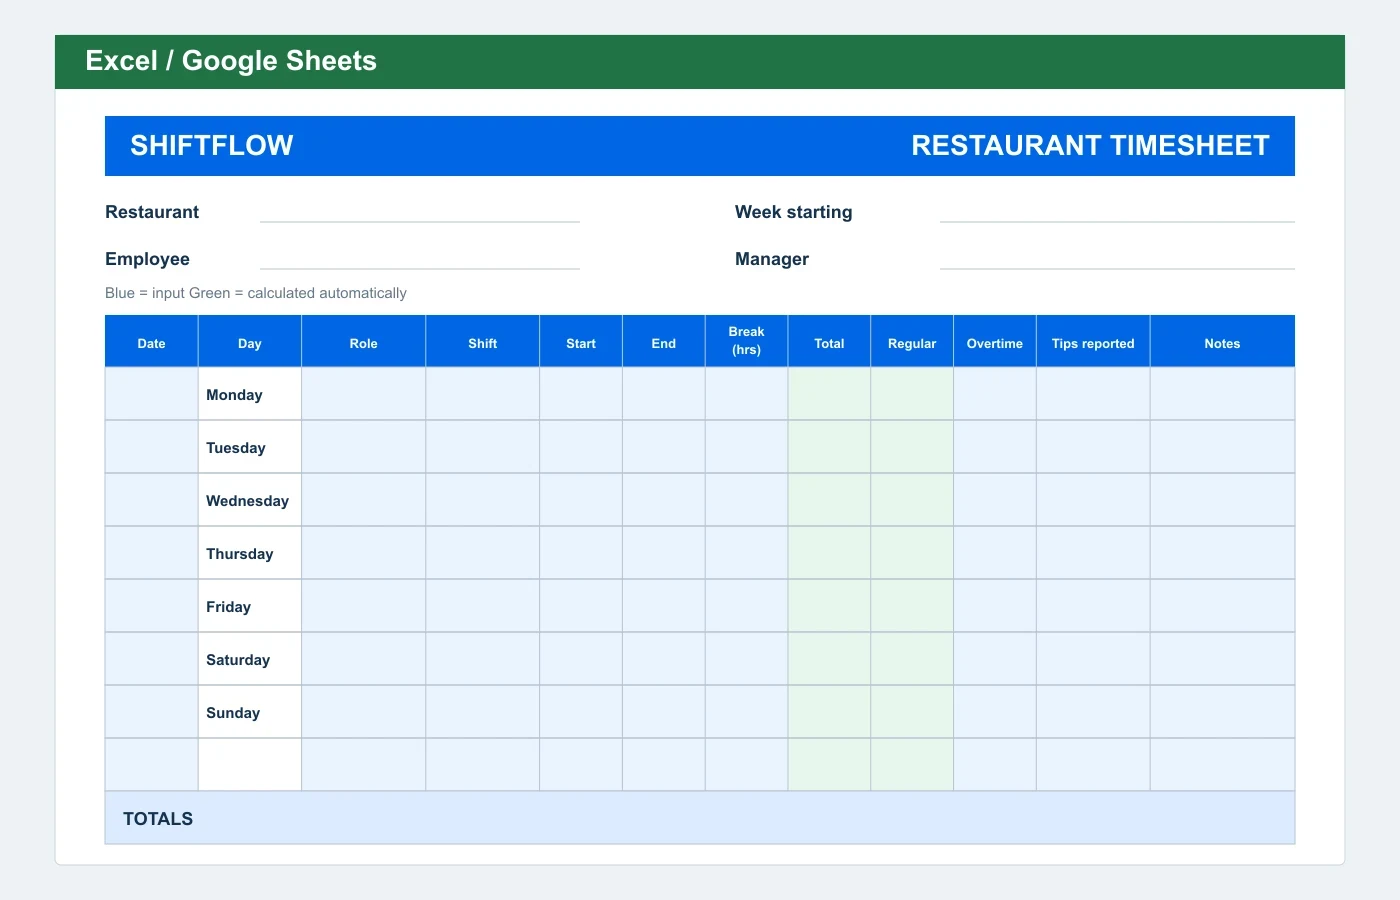Select the Tuesday Overtime cell
Viewport: 1400px width, 900px height.
[x=995, y=447]
